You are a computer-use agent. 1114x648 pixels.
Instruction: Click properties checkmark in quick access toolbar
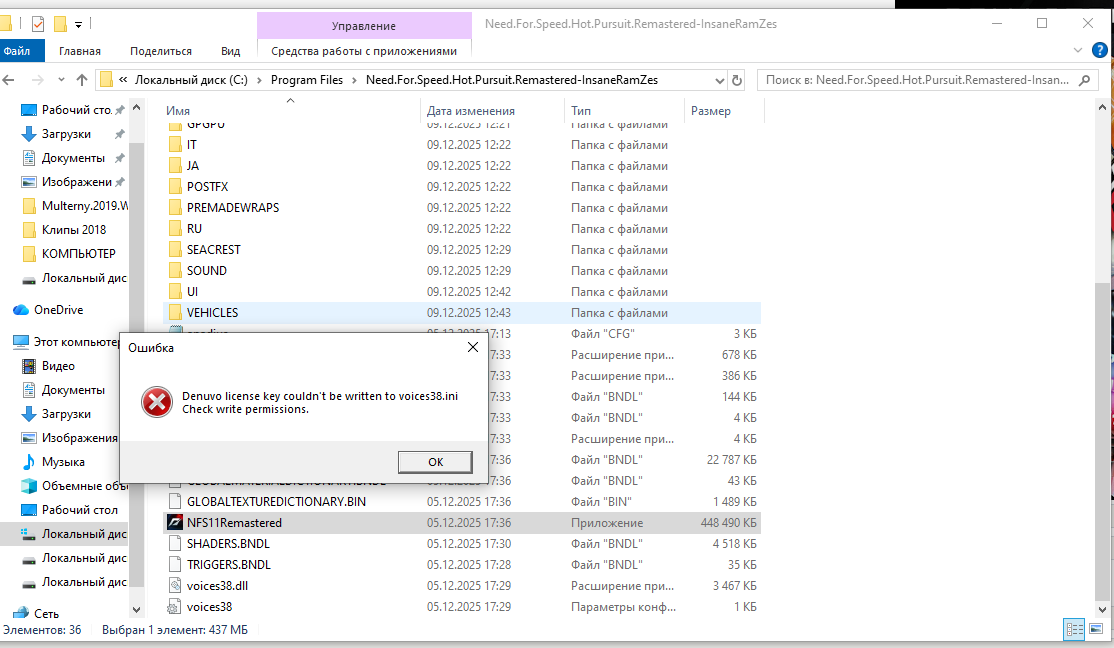pos(38,23)
